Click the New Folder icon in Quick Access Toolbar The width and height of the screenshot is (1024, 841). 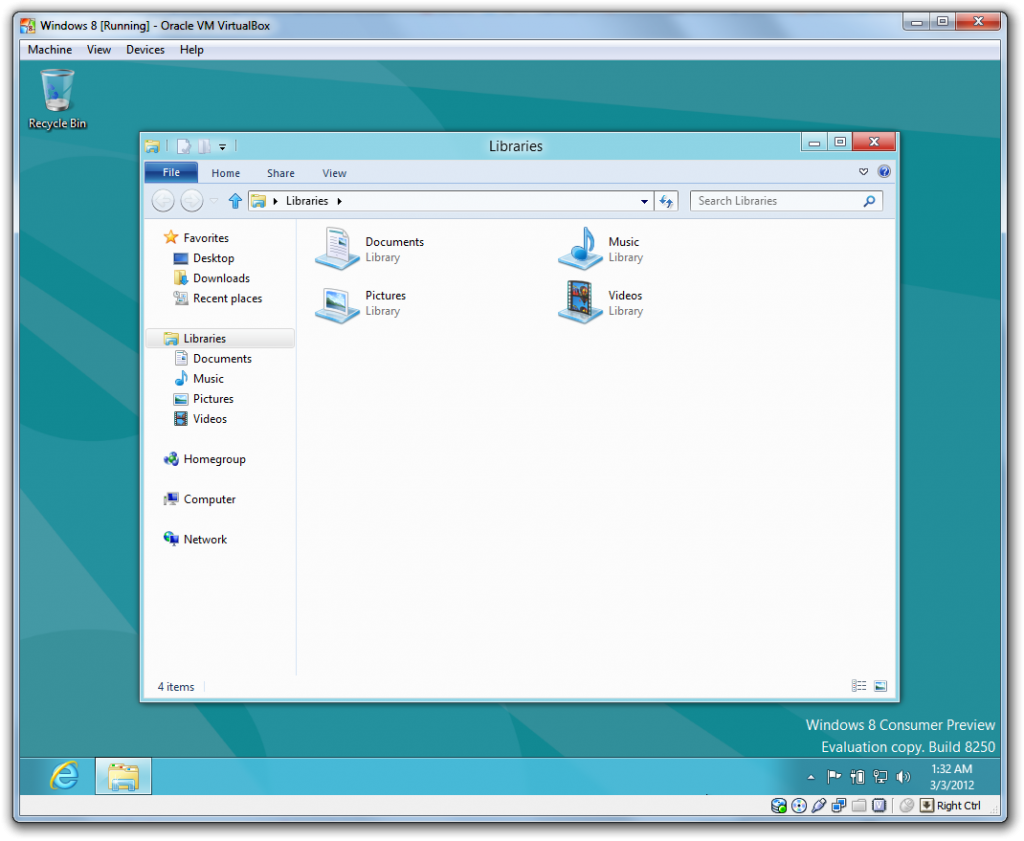coord(204,146)
